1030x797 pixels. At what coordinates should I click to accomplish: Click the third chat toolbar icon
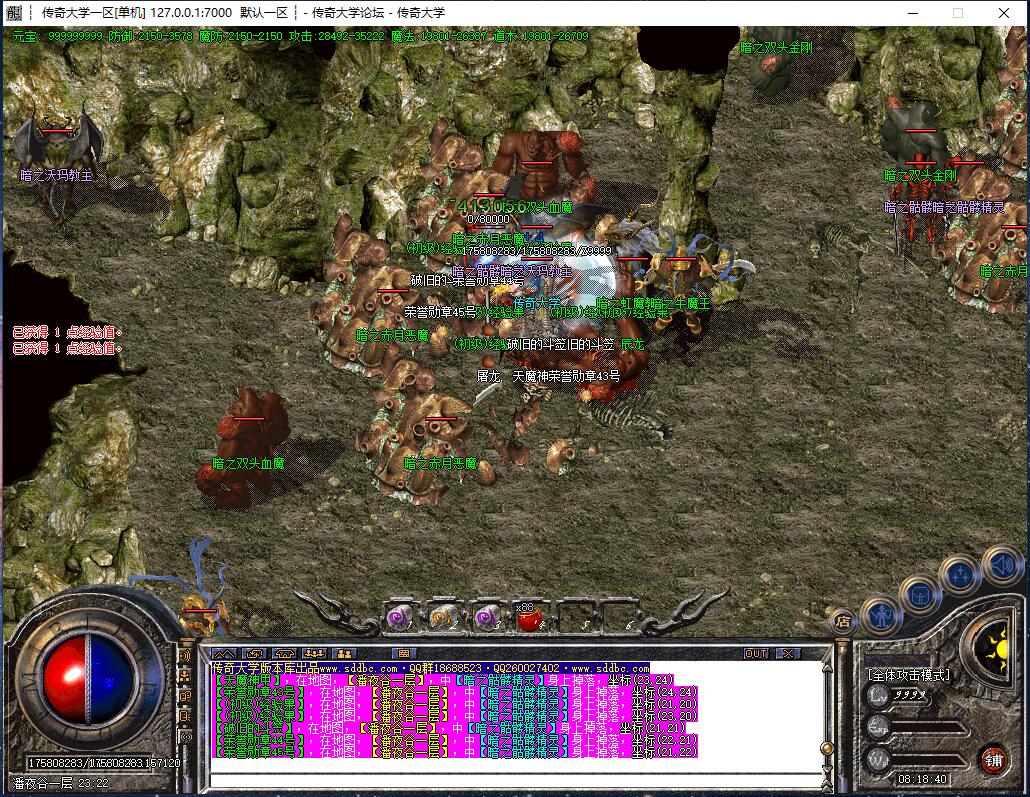[284, 654]
